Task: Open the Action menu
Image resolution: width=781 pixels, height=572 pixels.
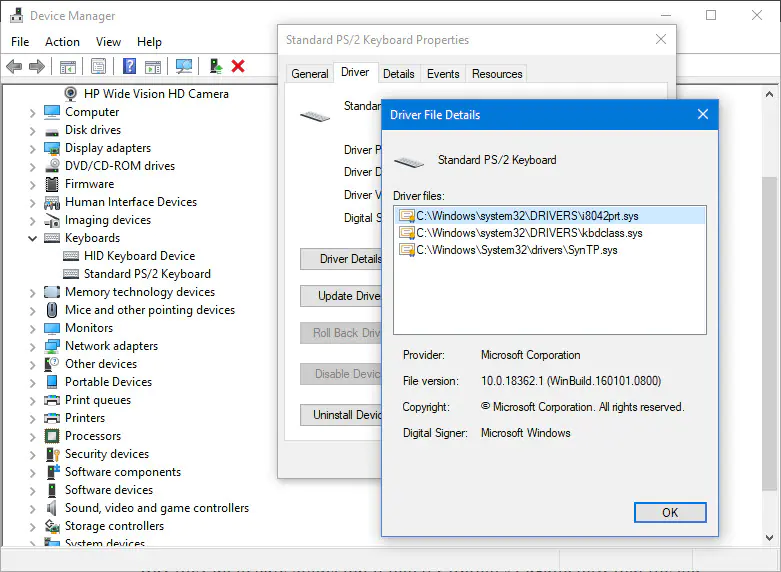Action: (62, 42)
